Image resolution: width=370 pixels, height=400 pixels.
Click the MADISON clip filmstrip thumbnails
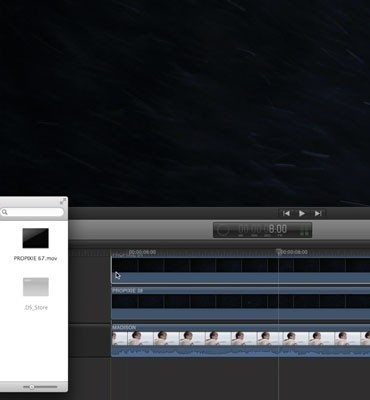click(x=241, y=338)
